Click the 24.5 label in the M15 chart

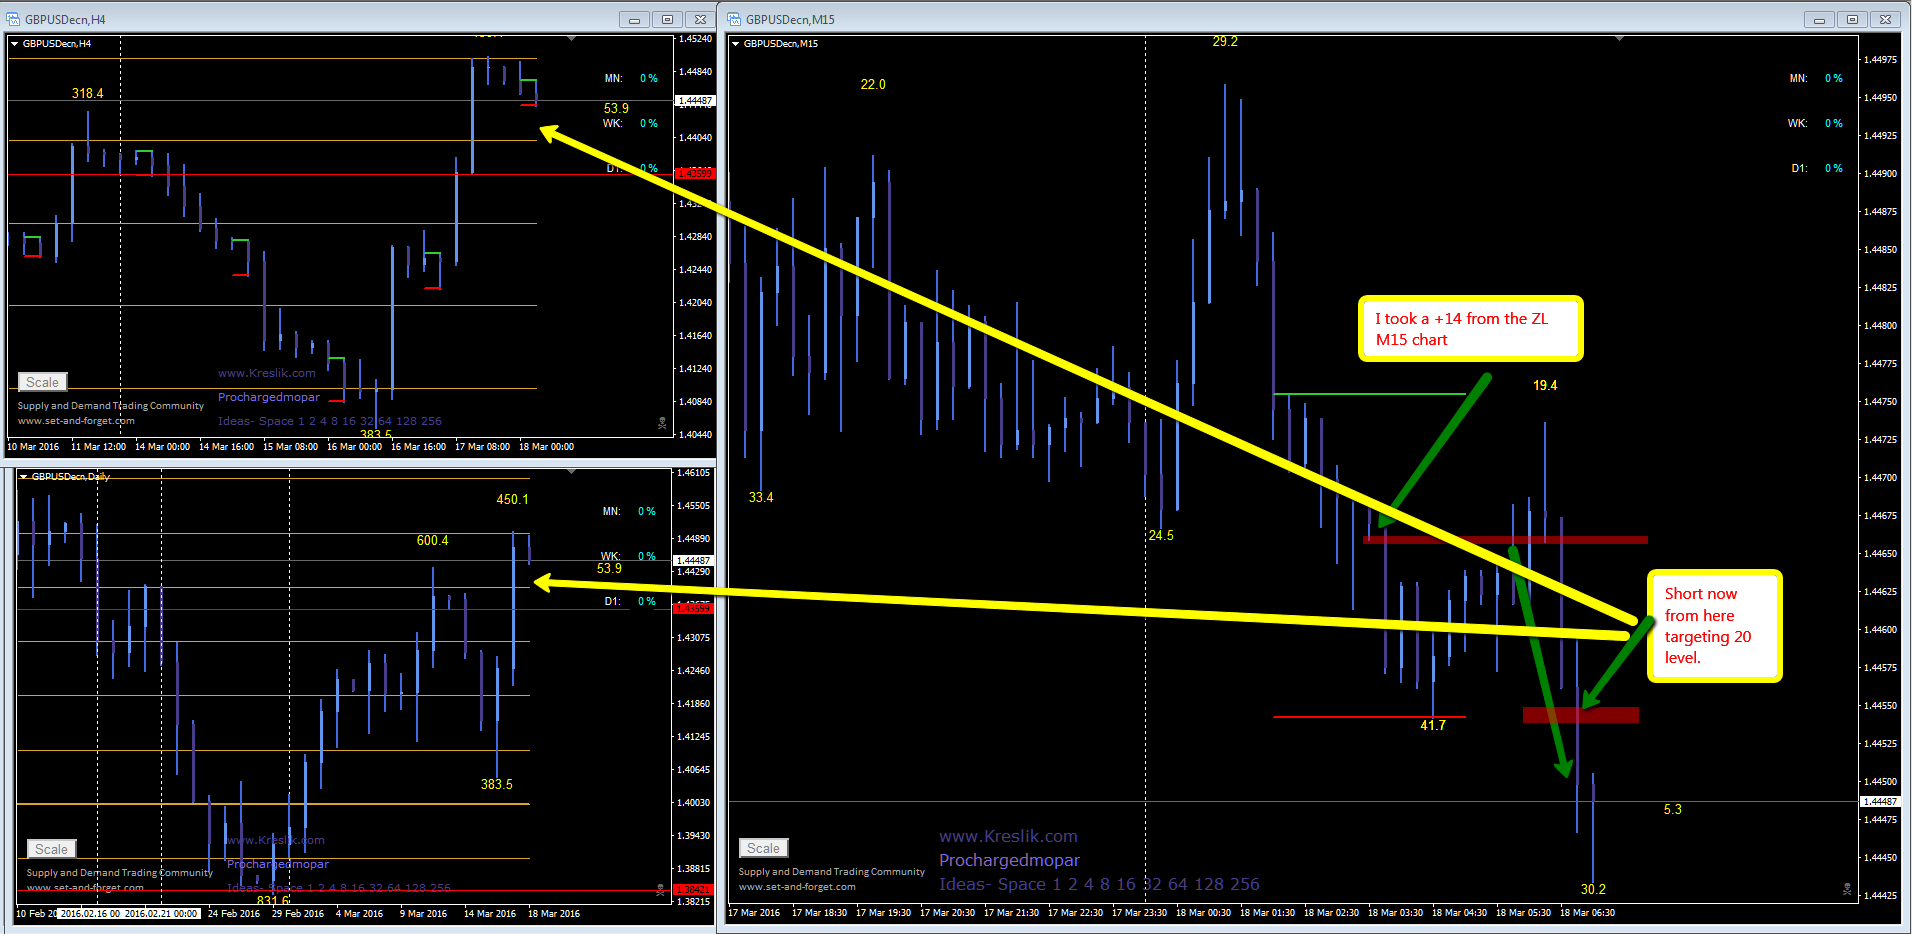[x=1161, y=535]
